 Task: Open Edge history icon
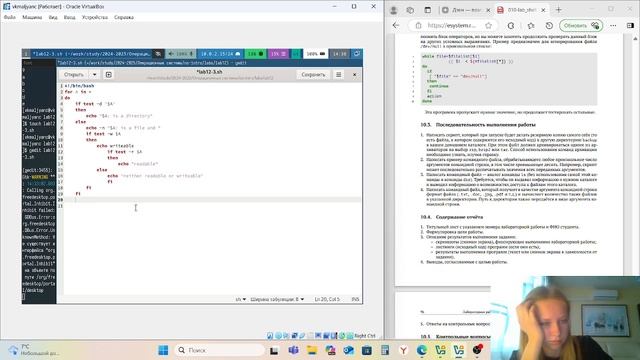pos(549,25)
